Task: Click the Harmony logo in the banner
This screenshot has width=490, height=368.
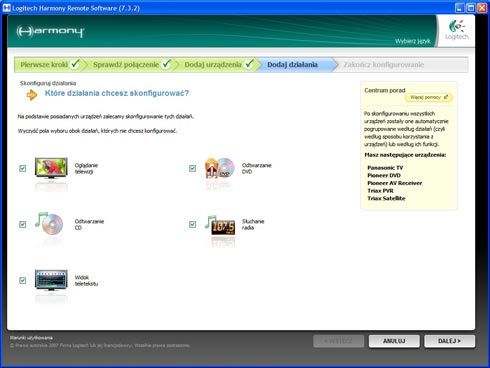Action: (50, 32)
